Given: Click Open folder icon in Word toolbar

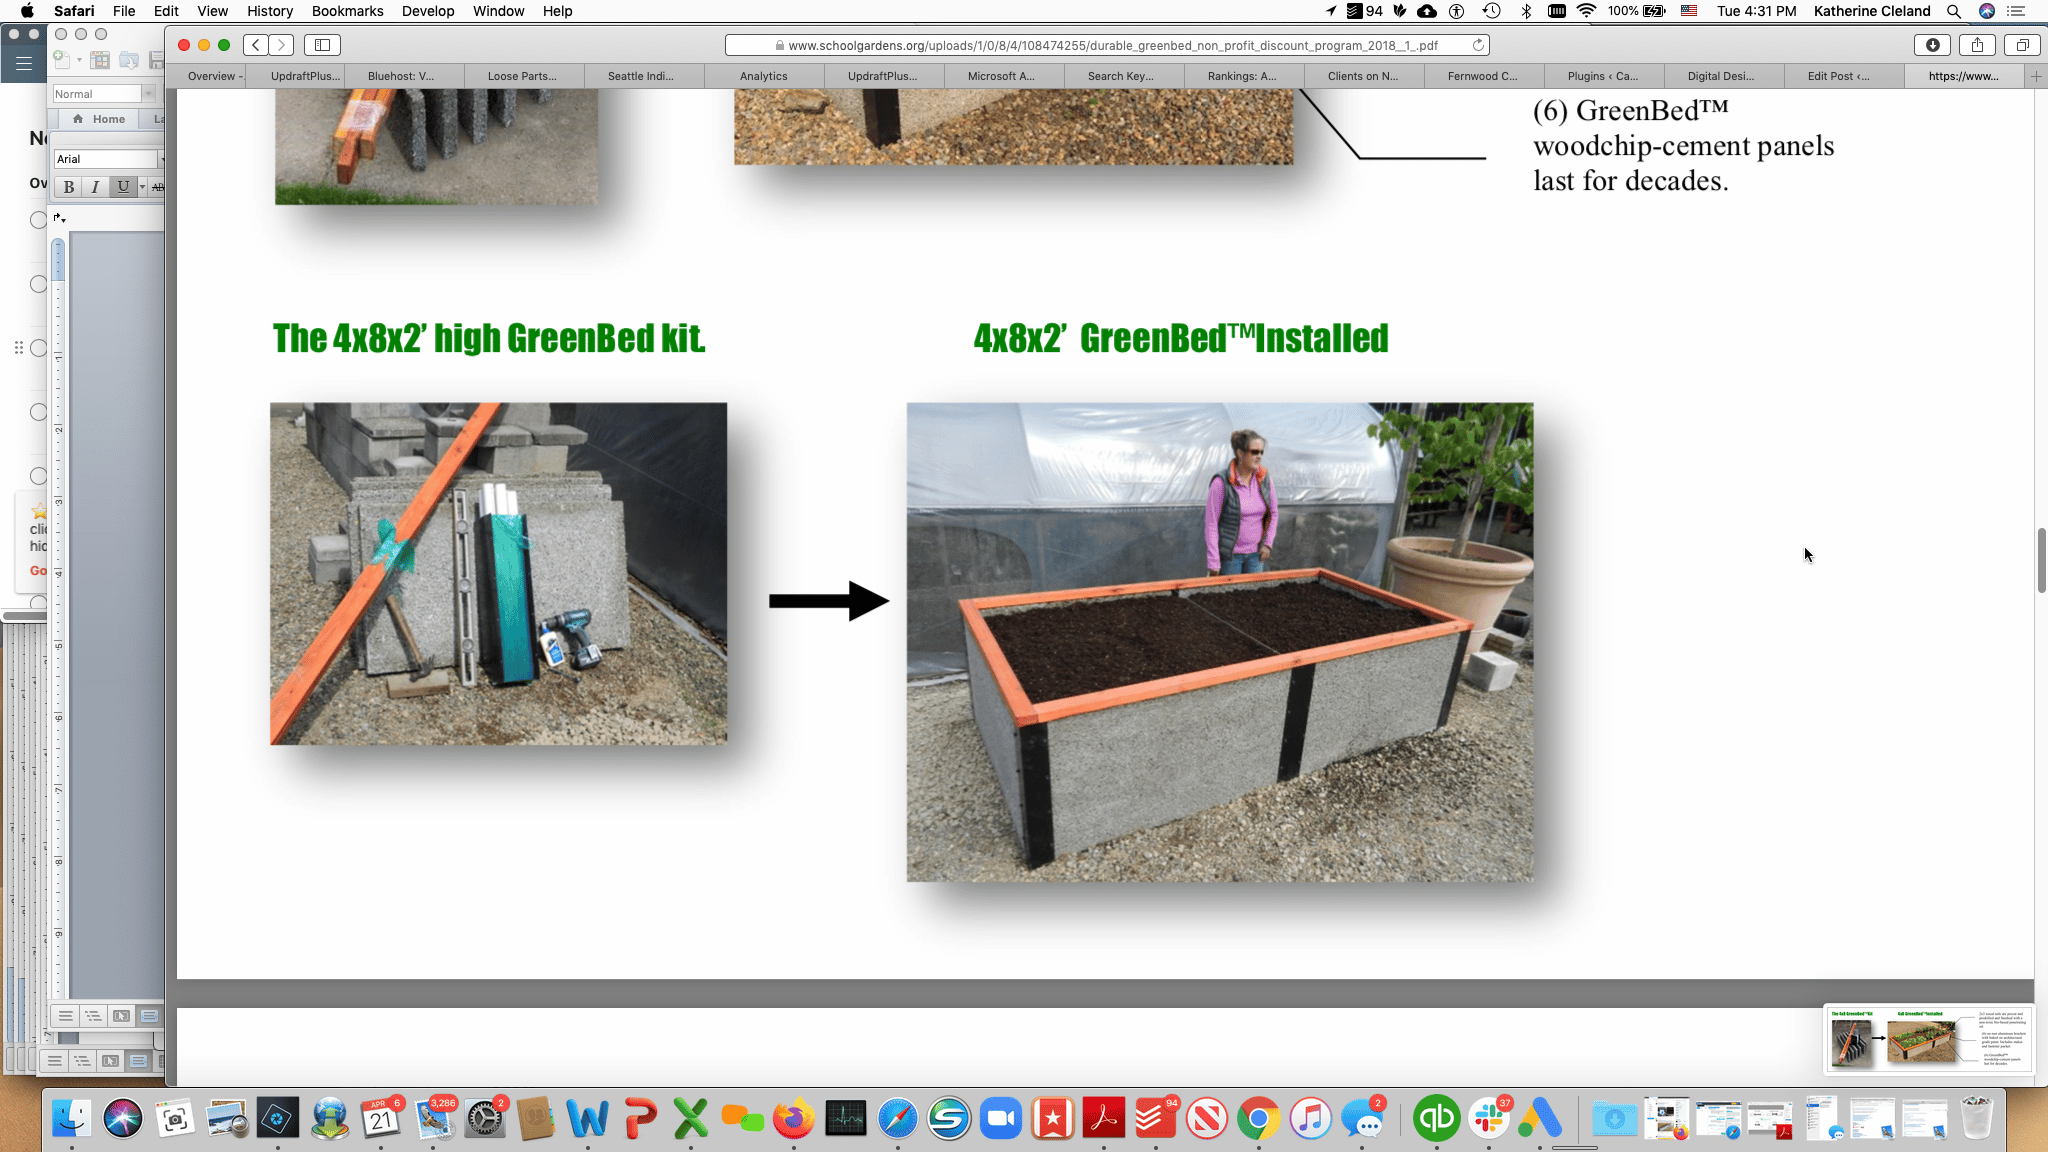Looking at the screenshot, I should coord(129,60).
